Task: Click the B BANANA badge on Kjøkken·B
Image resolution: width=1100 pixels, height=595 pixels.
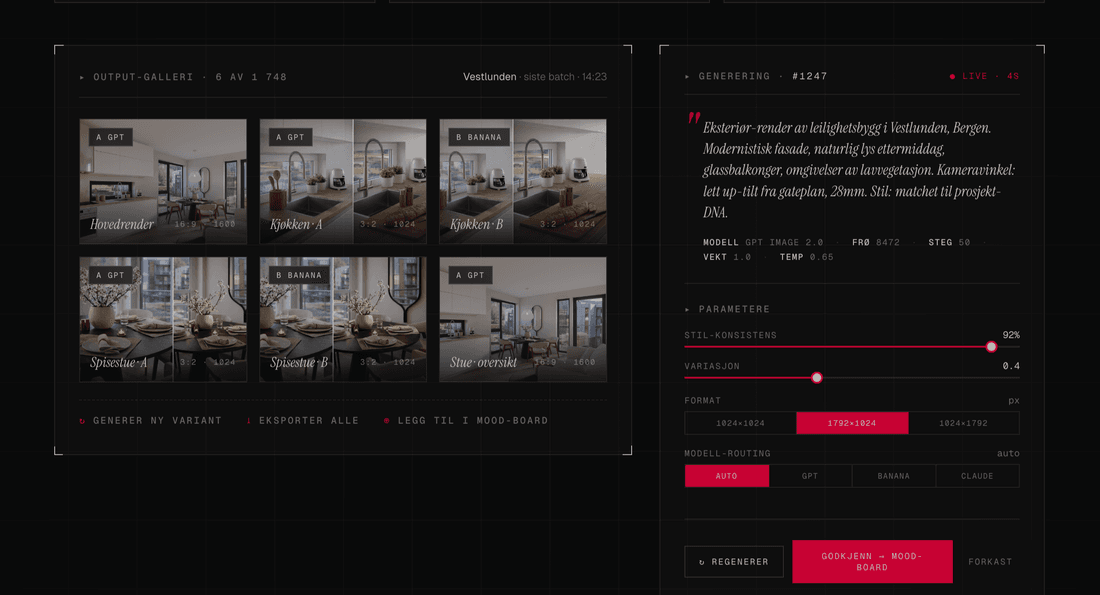Action: coord(479,138)
